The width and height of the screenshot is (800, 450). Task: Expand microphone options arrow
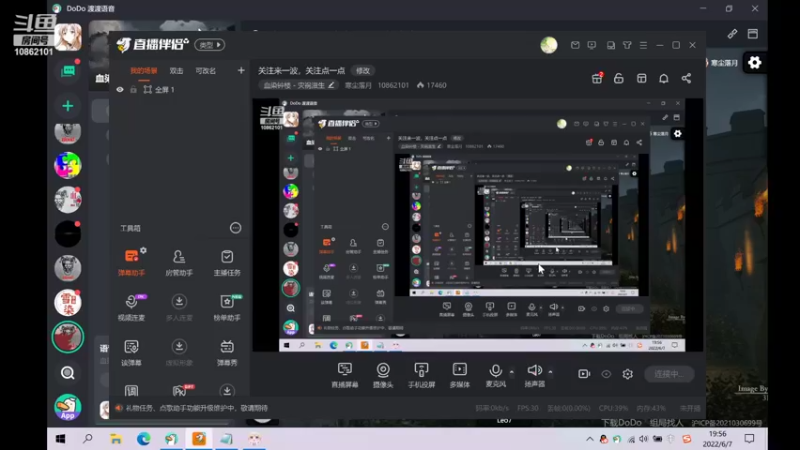[x=512, y=372]
